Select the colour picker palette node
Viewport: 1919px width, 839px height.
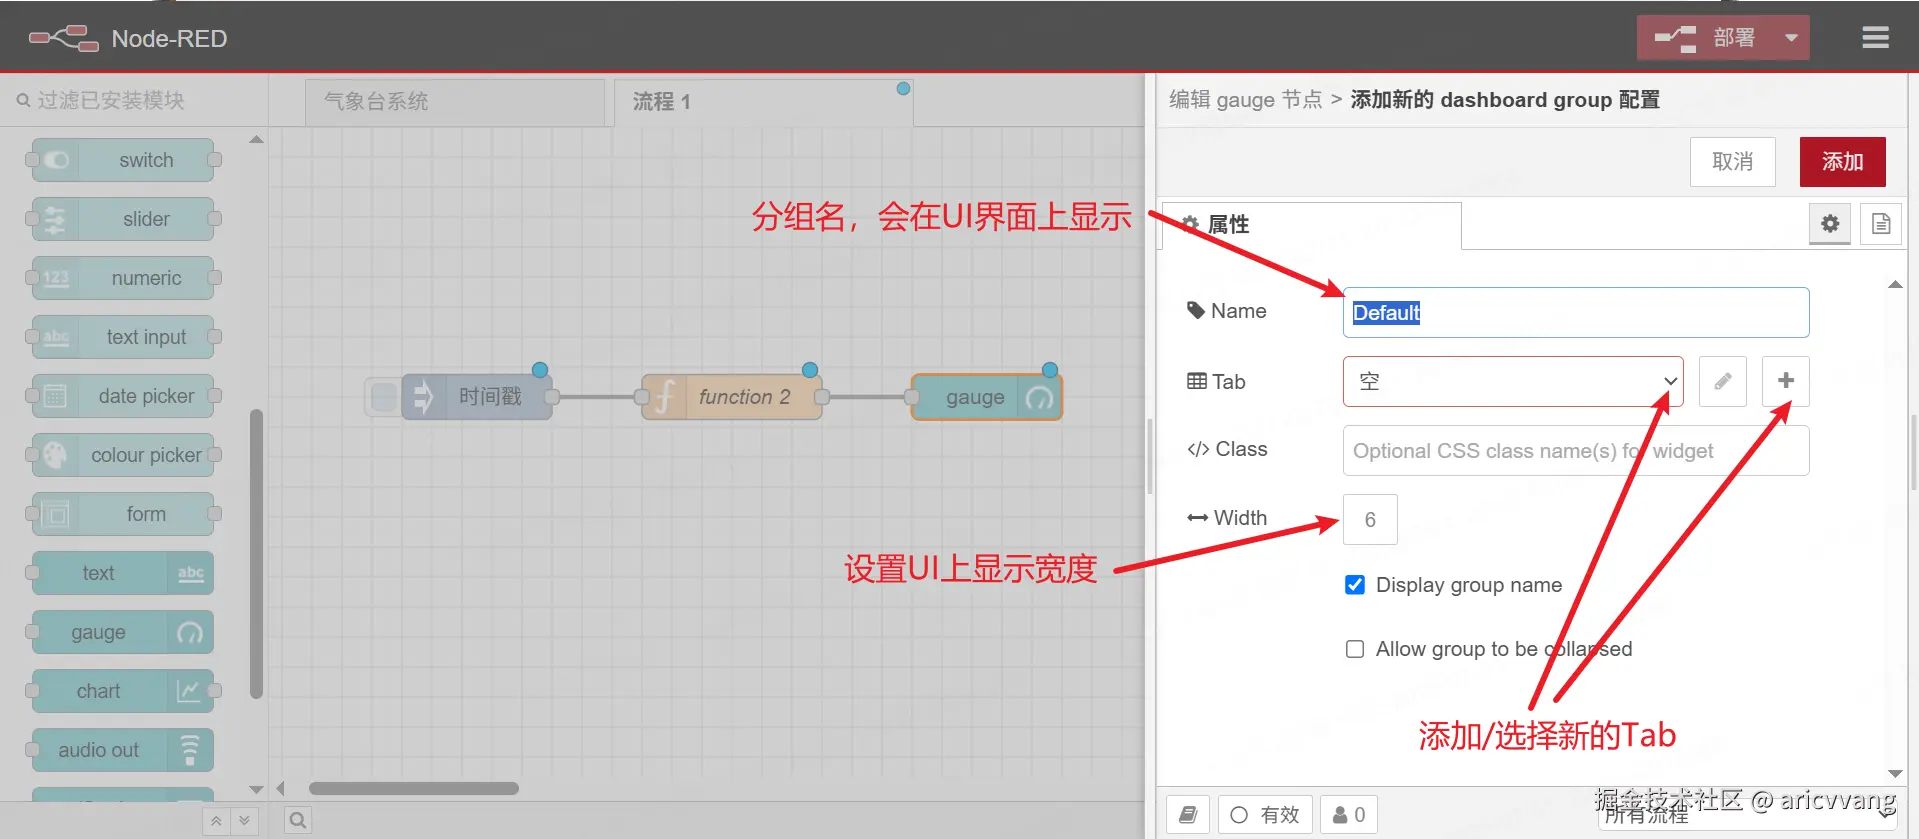pos(123,455)
